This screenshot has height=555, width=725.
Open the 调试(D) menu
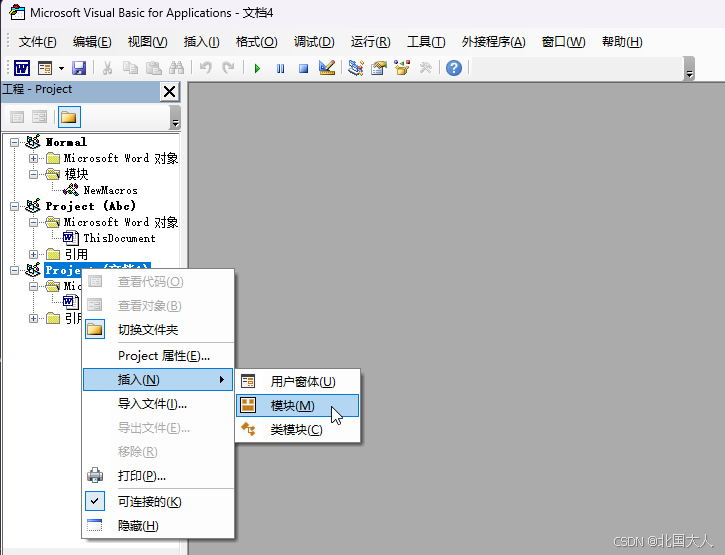point(314,42)
